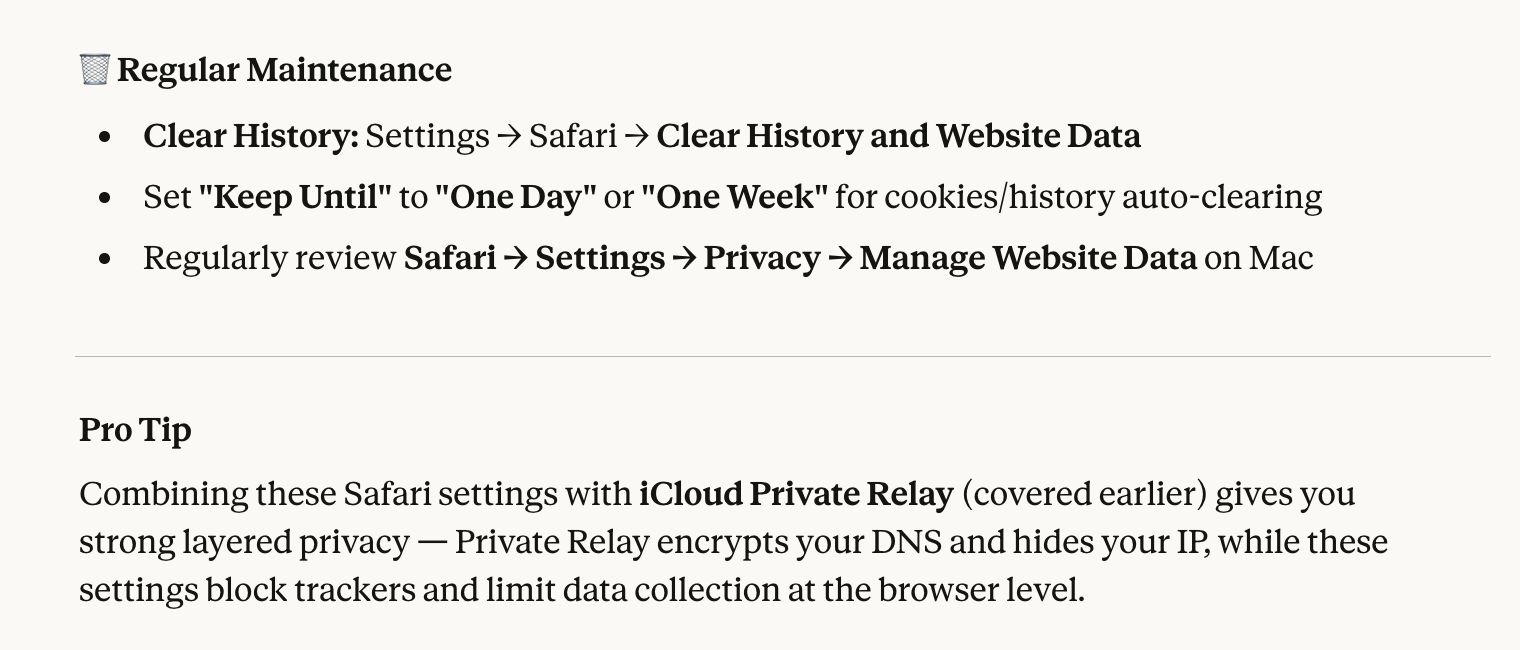1520x650 pixels.
Task: Click the bold "Keep Until" text
Action: (x=295, y=197)
